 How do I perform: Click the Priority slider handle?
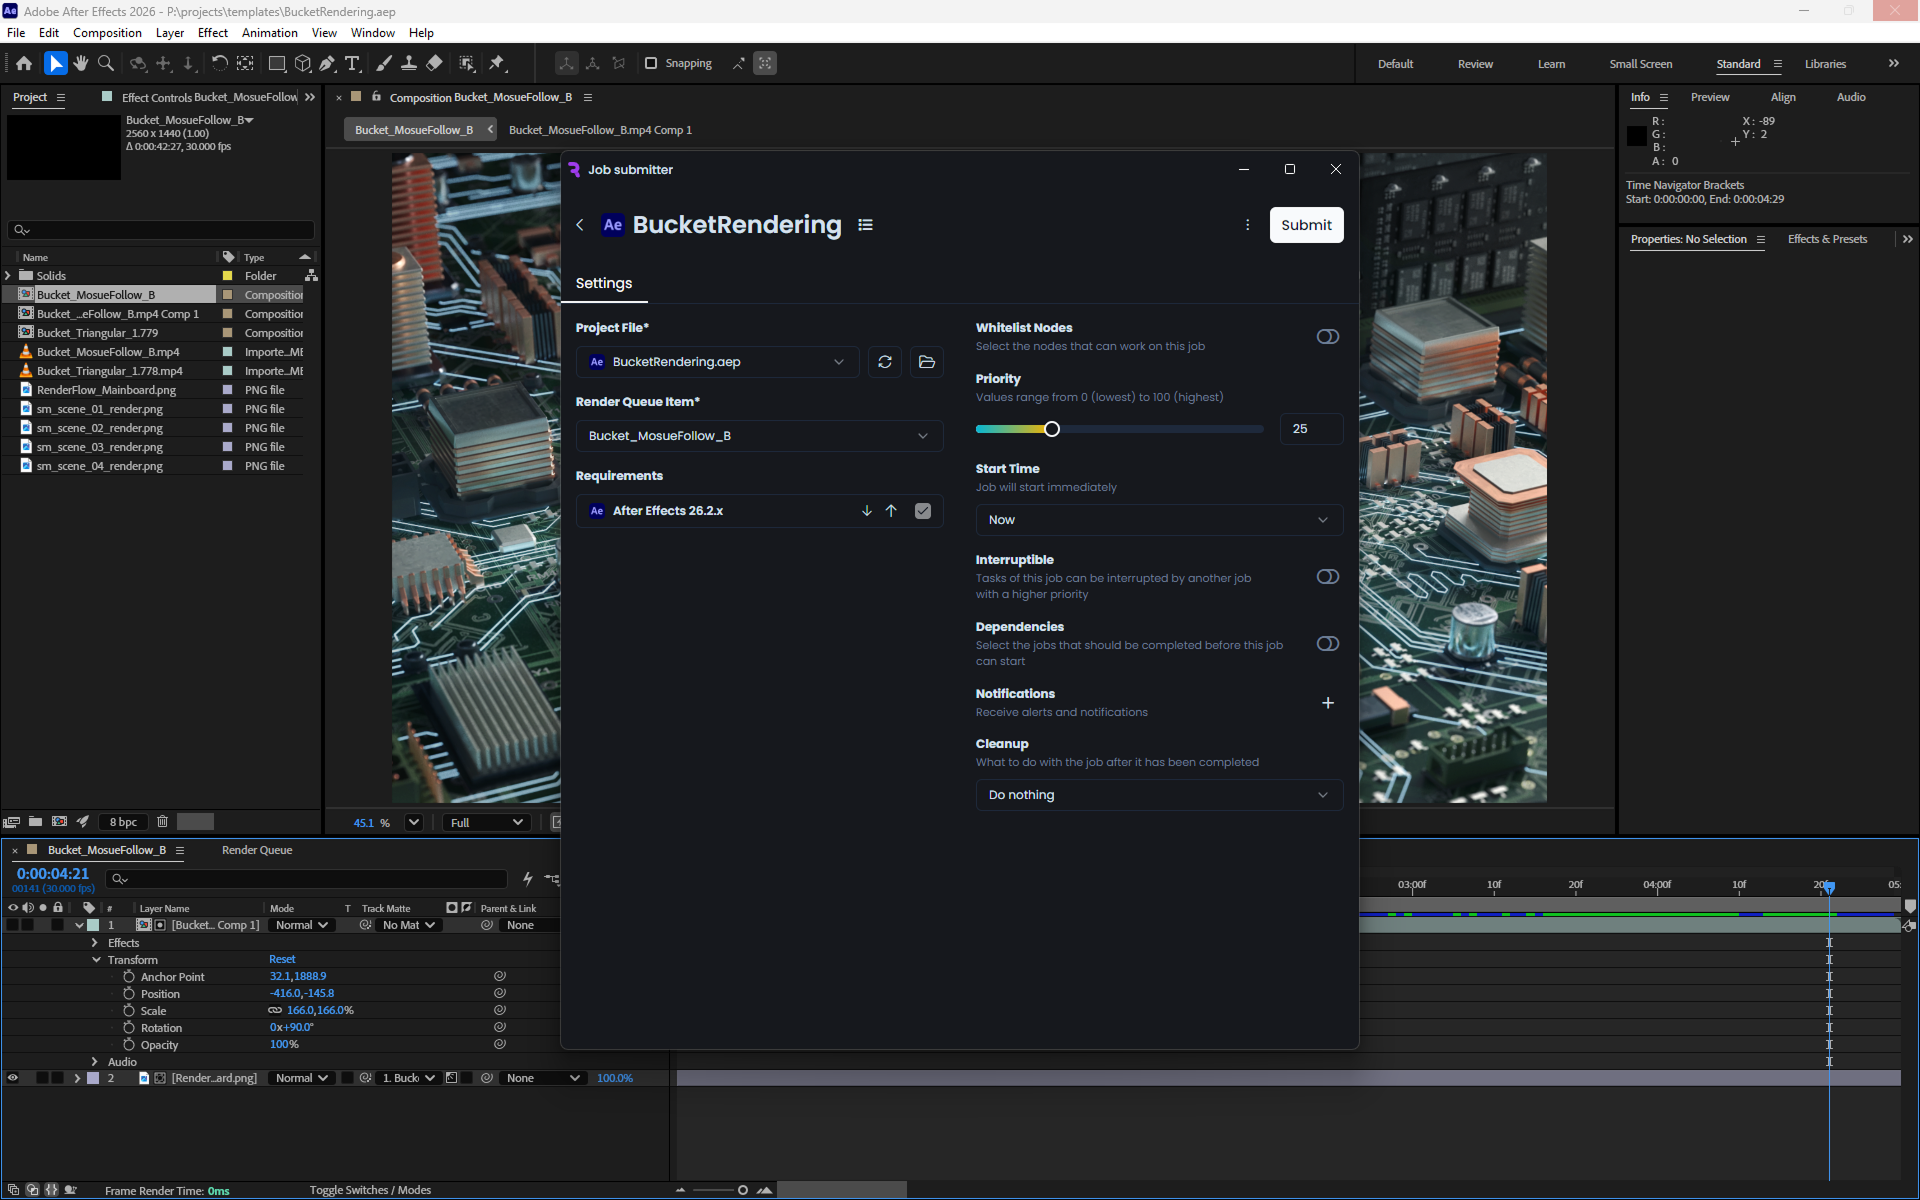pos(1052,429)
